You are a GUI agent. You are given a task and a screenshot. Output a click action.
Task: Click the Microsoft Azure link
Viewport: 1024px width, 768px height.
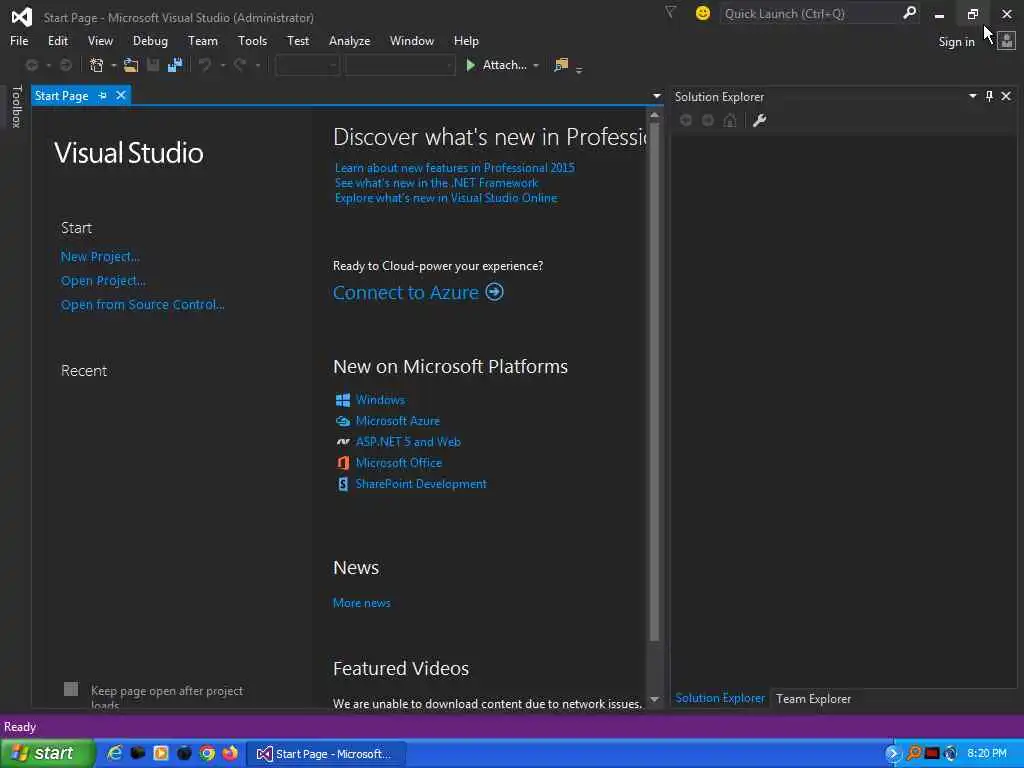[398, 421]
